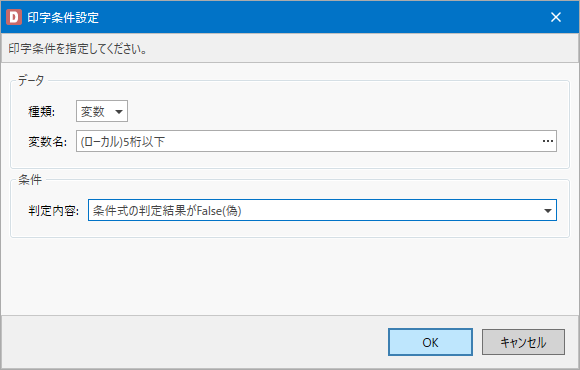Click the 印字条件を指定してください instruction text
The width and height of the screenshot is (580, 370).
tap(77, 49)
